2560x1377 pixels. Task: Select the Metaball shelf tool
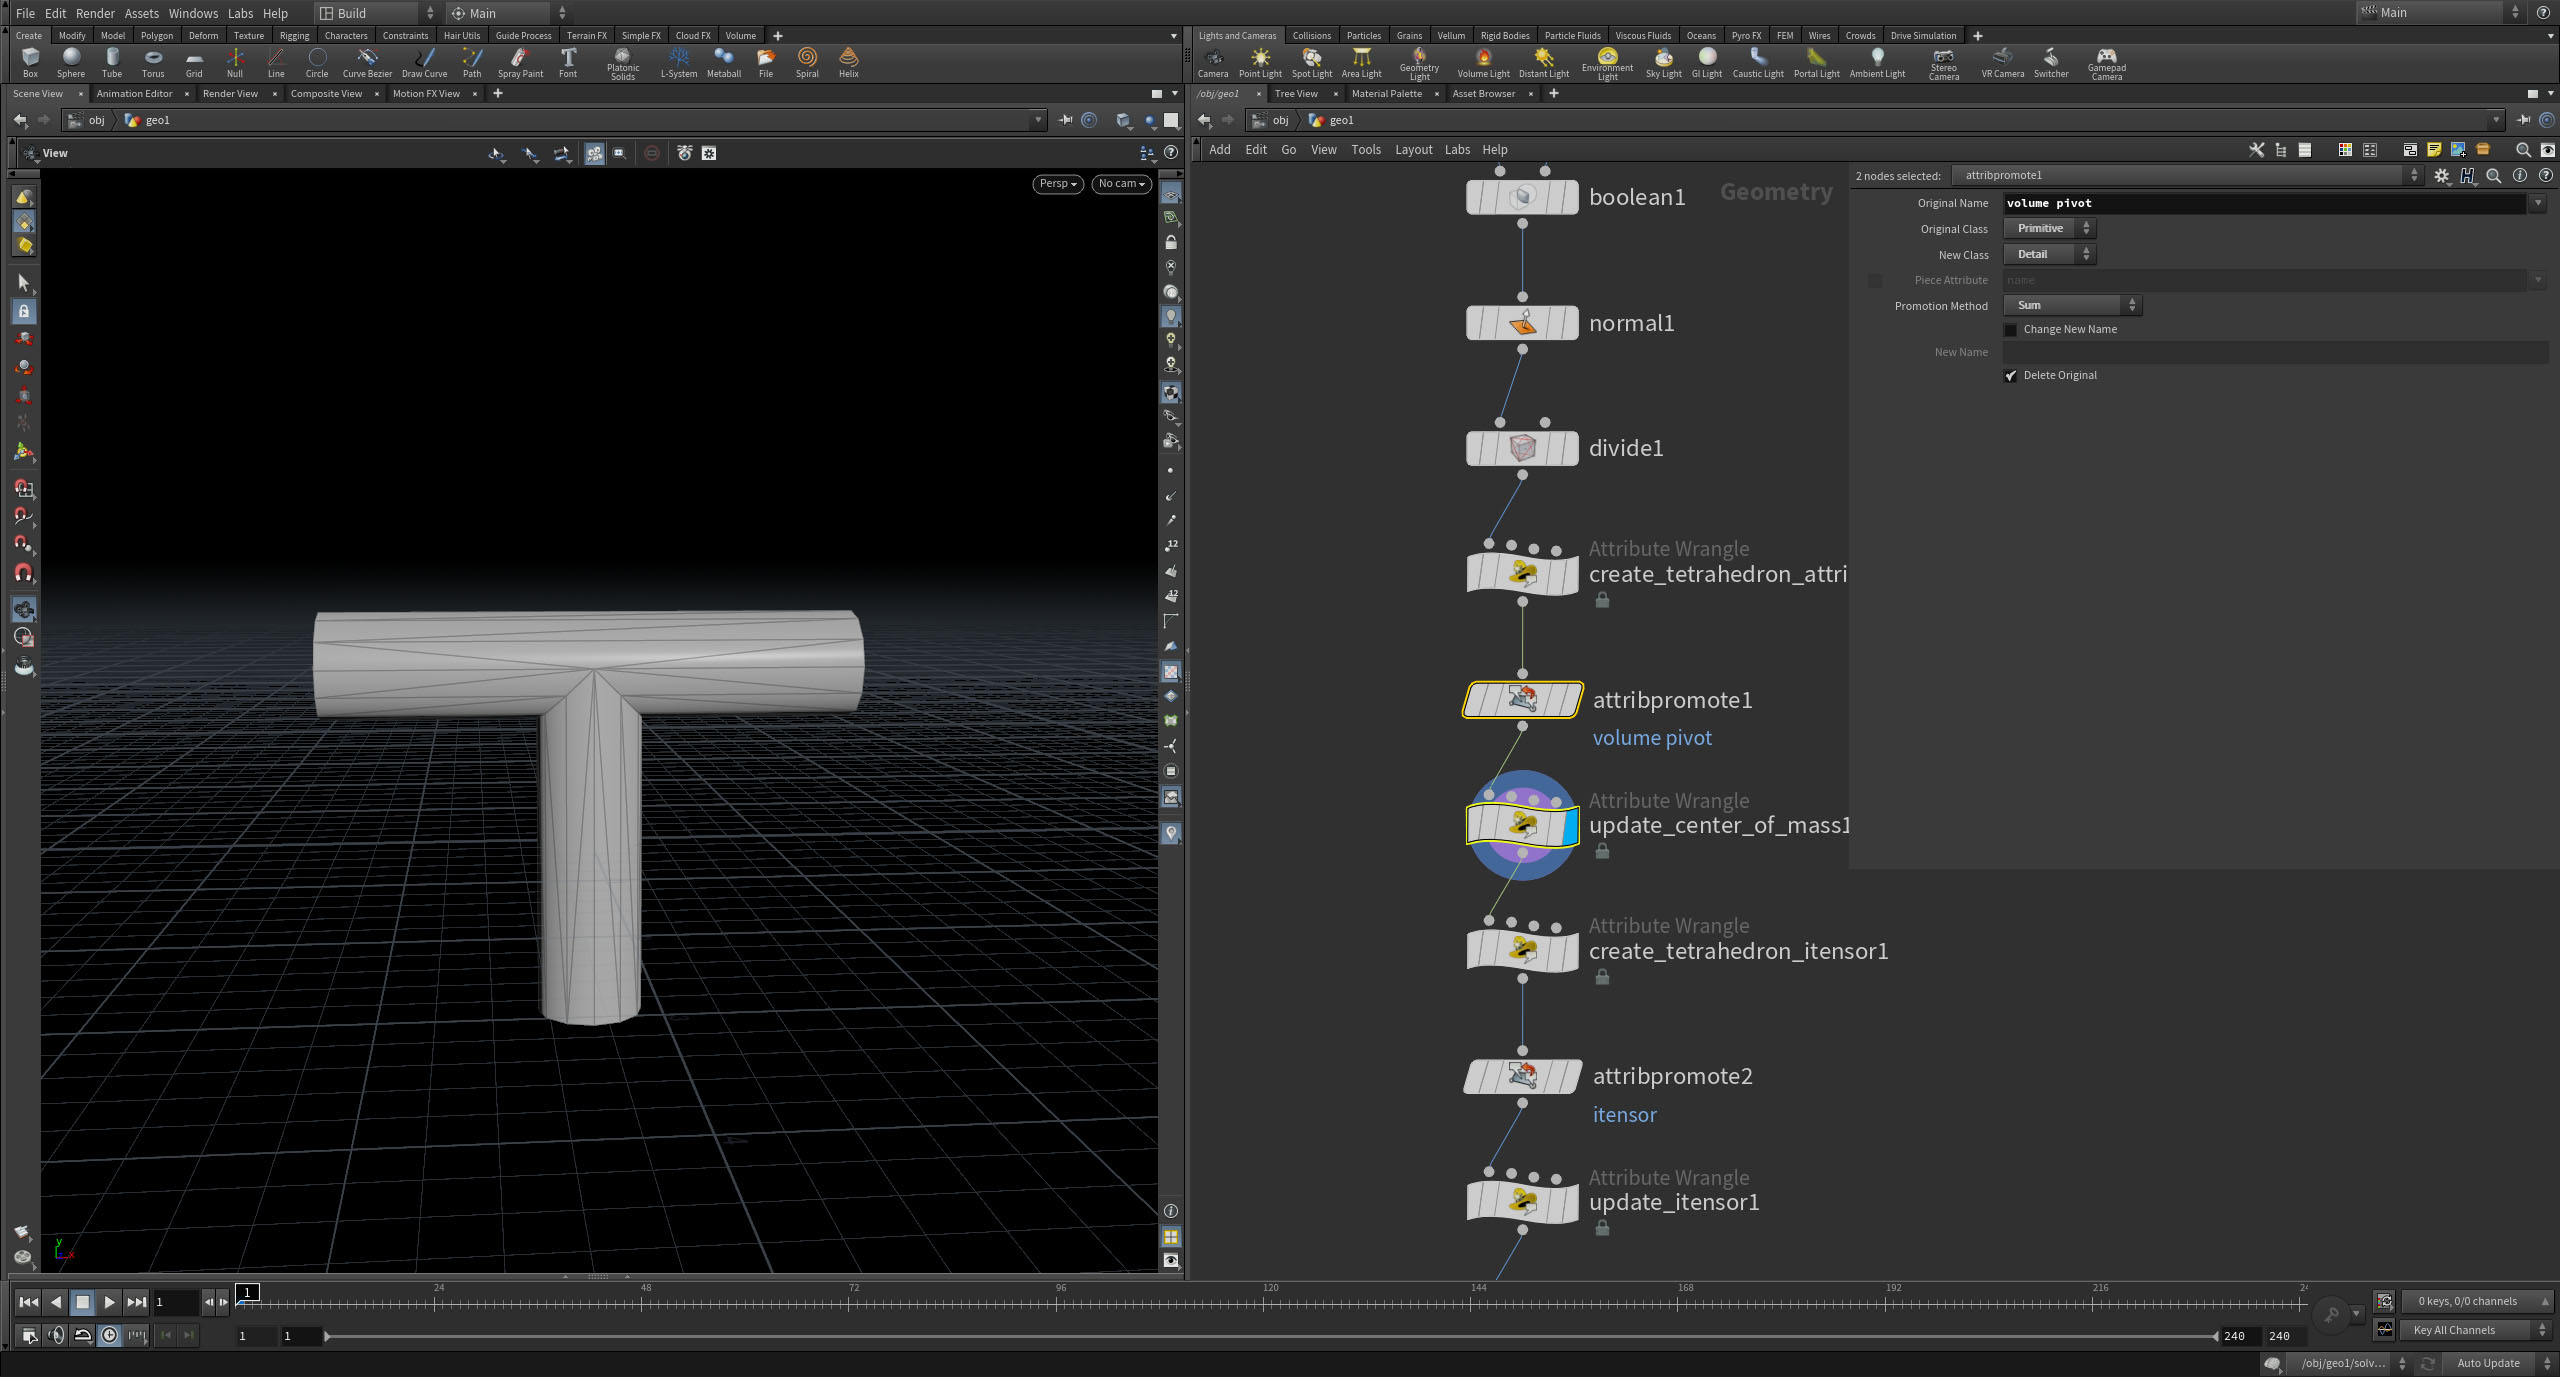pyautogui.click(x=723, y=62)
